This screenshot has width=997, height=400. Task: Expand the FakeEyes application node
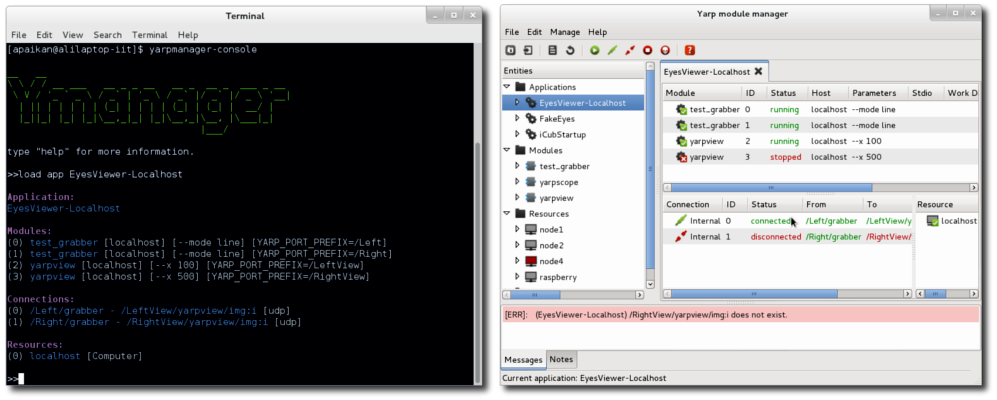point(517,118)
